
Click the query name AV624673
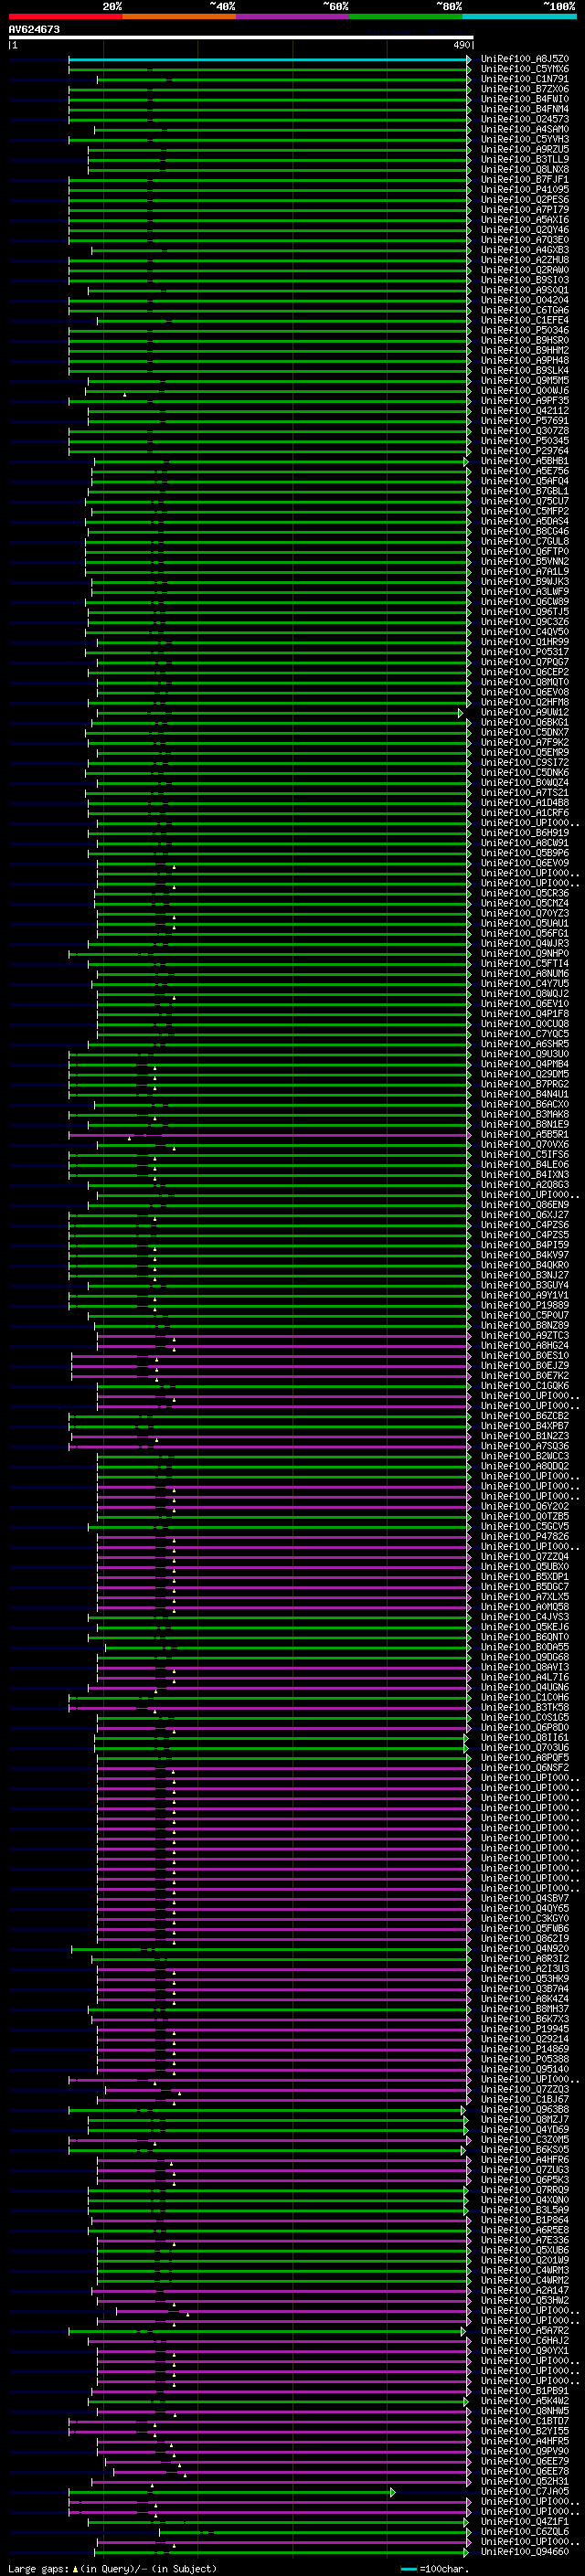34,30
